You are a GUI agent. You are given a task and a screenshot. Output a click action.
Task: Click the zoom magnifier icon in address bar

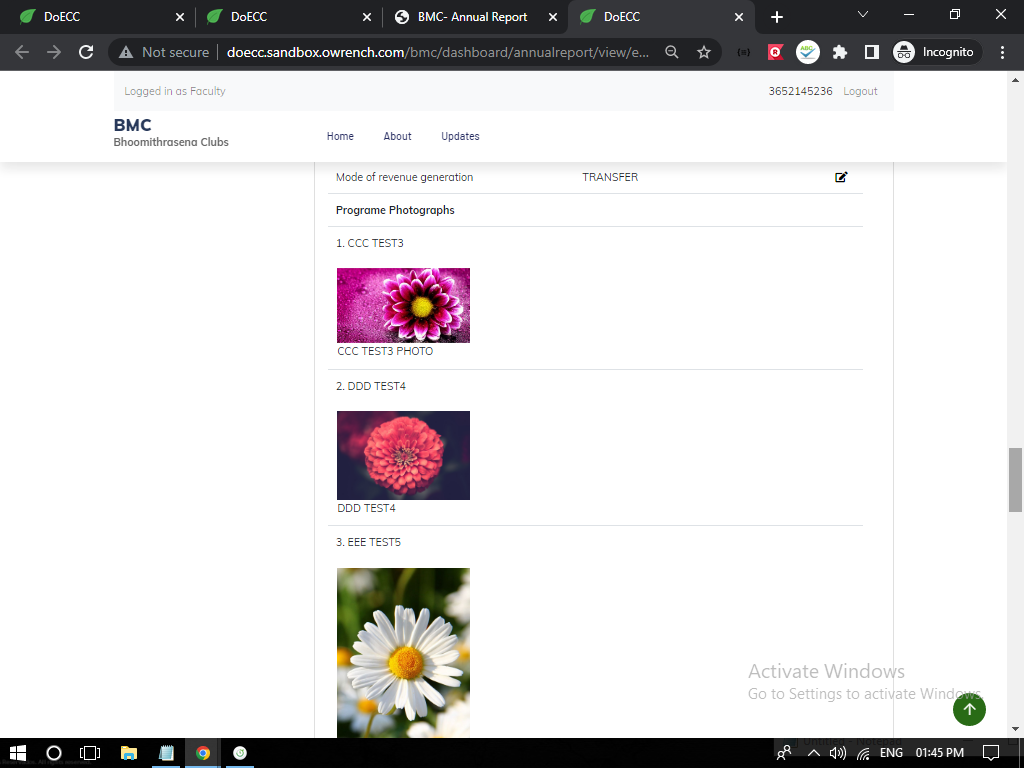pyautogui.click(x=673, y=52)
